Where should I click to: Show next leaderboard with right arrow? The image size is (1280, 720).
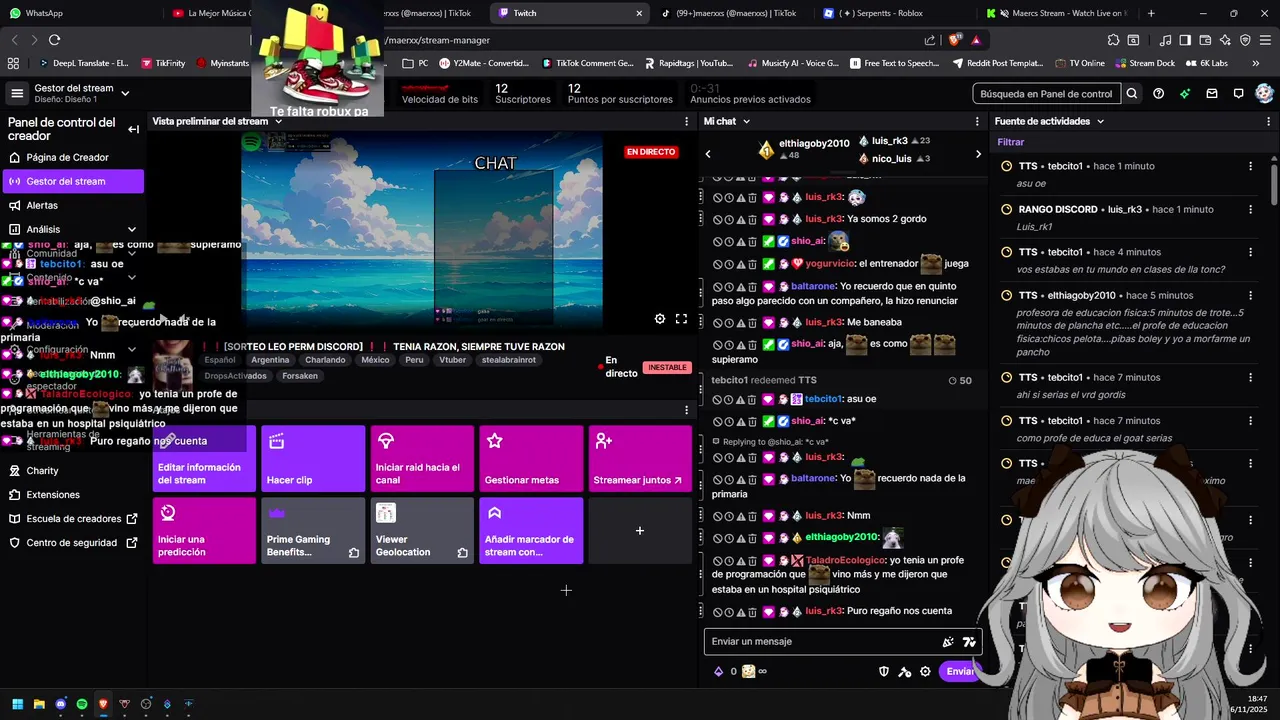point(978,154)
